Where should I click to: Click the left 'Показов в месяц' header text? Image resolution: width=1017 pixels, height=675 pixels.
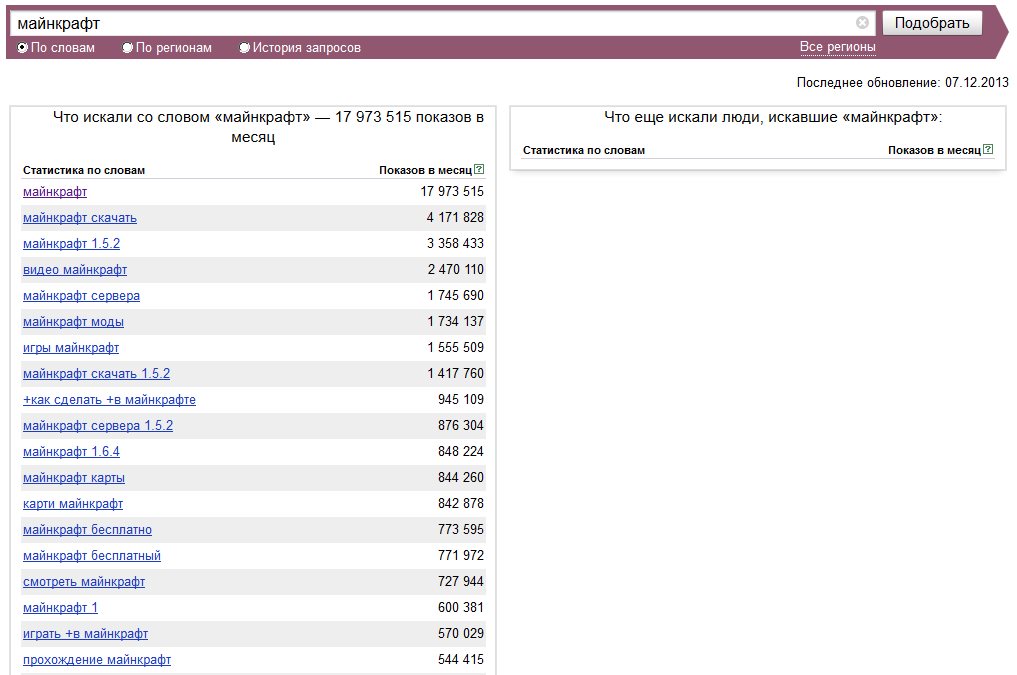[425, 170]
